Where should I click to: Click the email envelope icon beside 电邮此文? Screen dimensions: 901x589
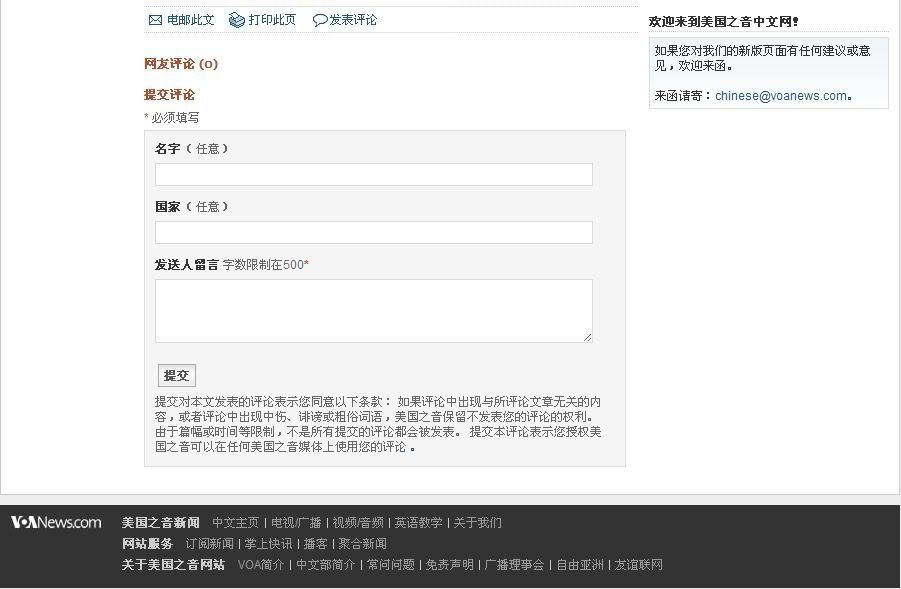(155, 20)
